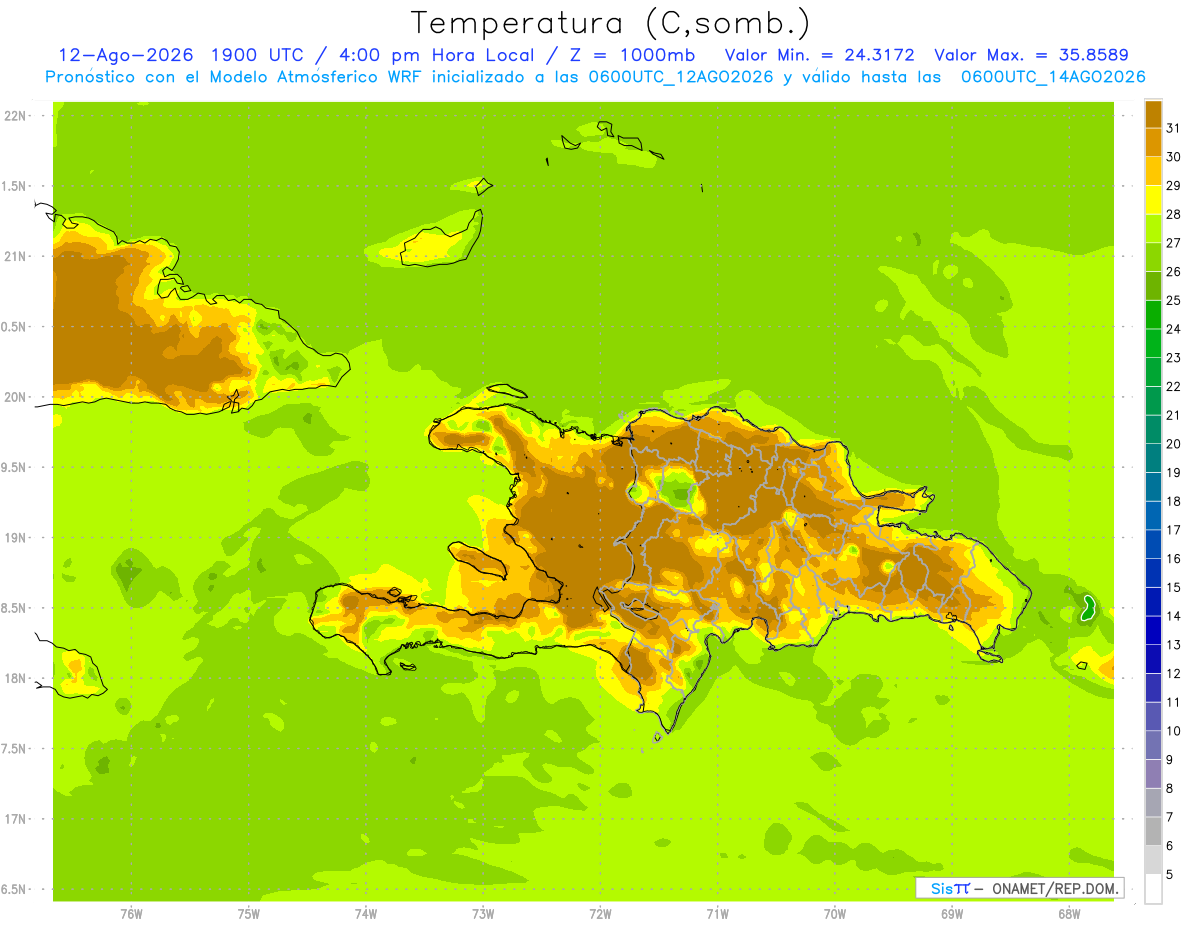Click the legend swatch between 17 and 18
Viewport: 1200px width, 927px height.
[1153, 515]
